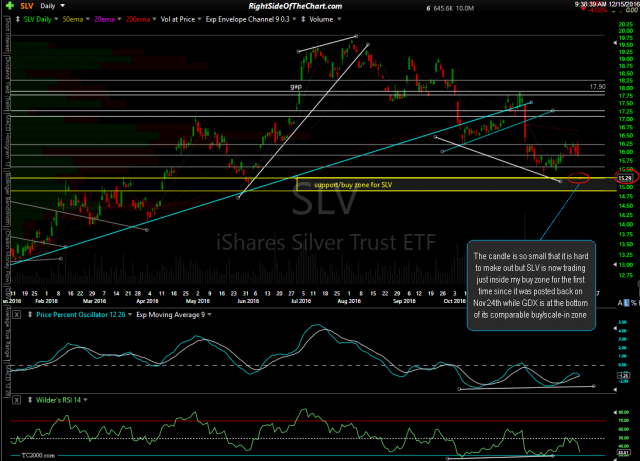Click the 17.90 price level label
640x461 pixels.
[x=598, y=87]
